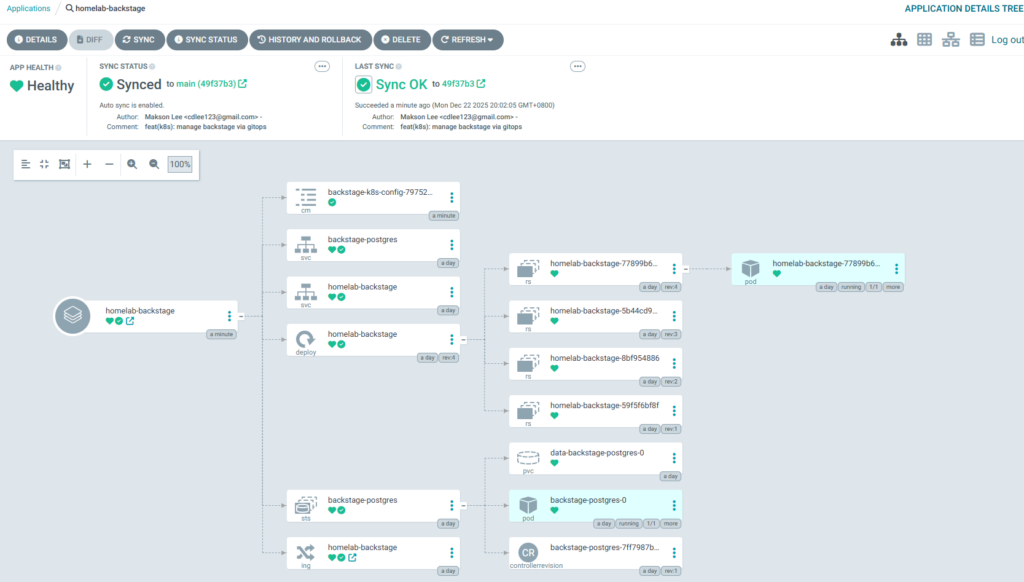
Task: Open external link icon on homelab-backstage ingress
Action: click(352, 558)
